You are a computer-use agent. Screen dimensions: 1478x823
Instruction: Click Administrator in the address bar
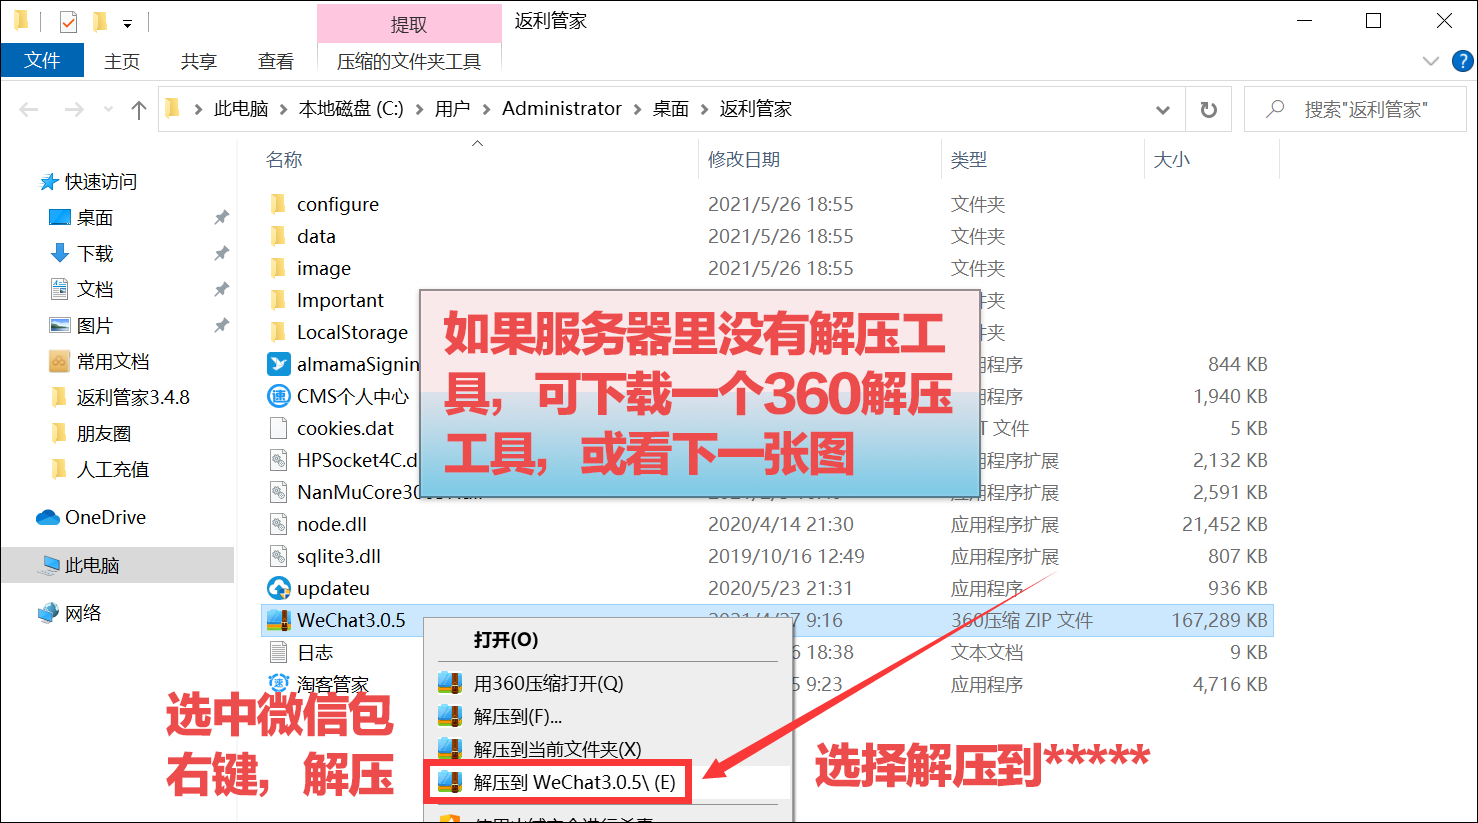[562, 109]
